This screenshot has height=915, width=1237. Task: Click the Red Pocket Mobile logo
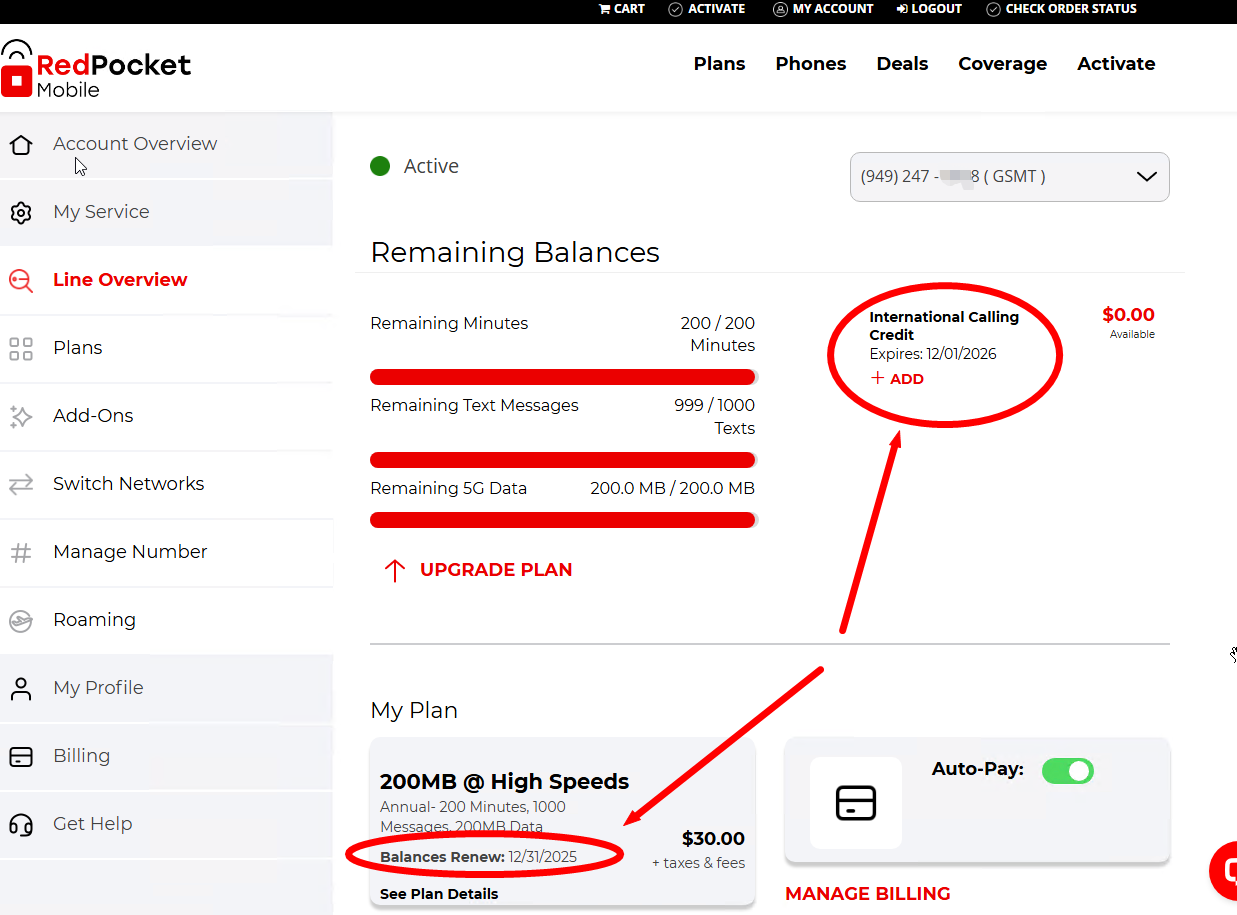pos(96,70)
